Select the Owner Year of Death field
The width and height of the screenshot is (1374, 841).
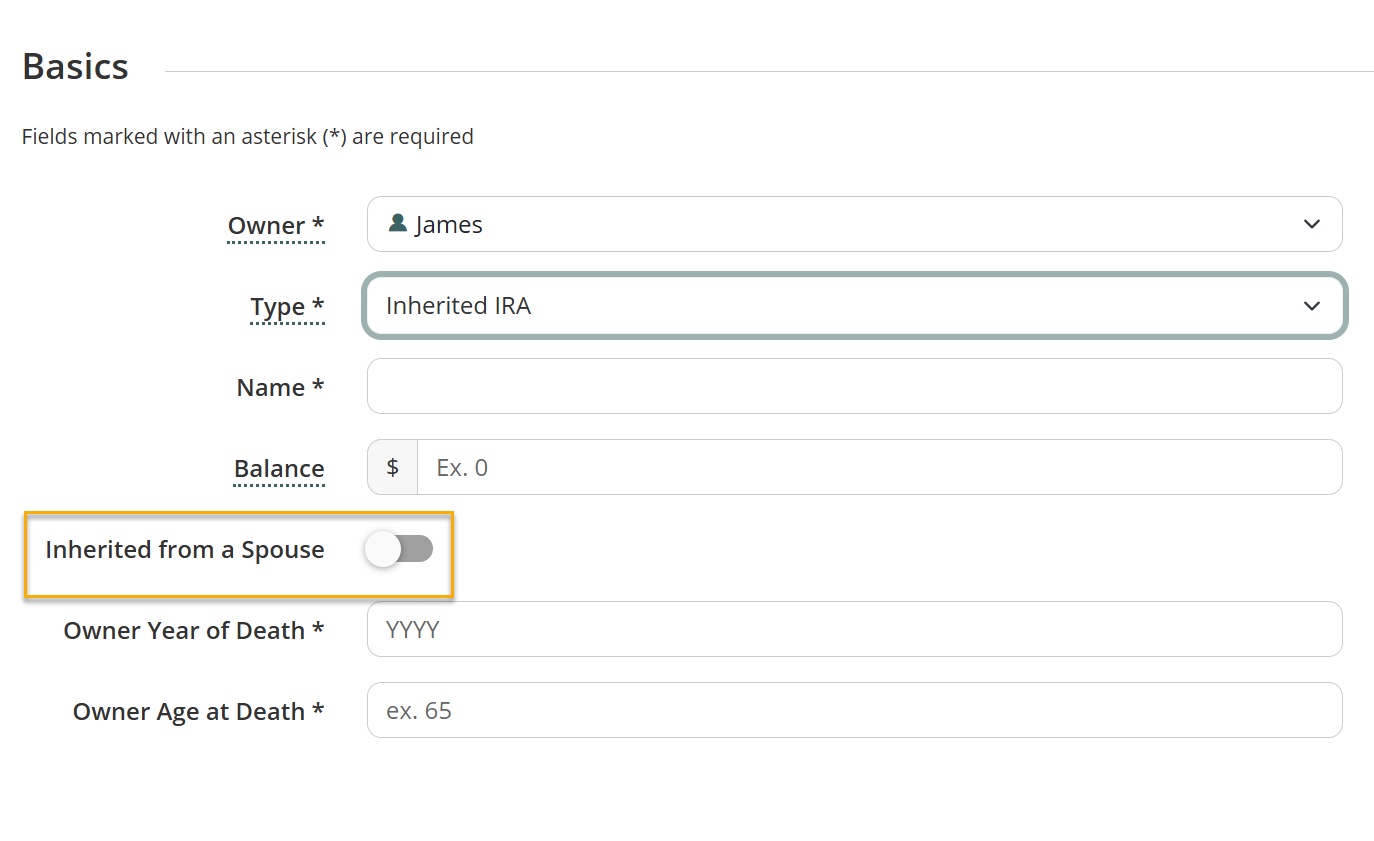(x=855, y=629)
